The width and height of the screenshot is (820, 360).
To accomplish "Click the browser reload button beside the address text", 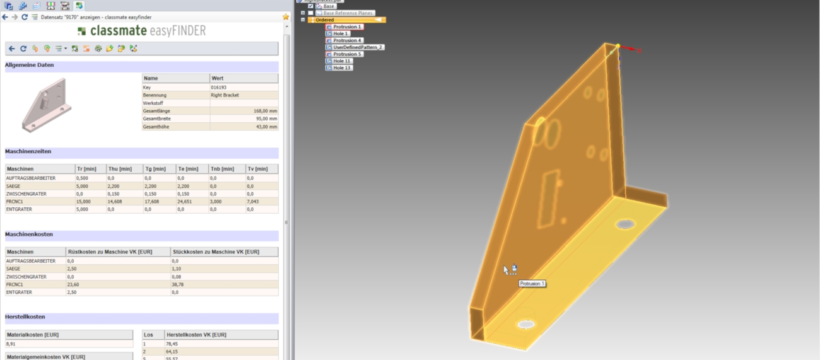I will [24, 17].
